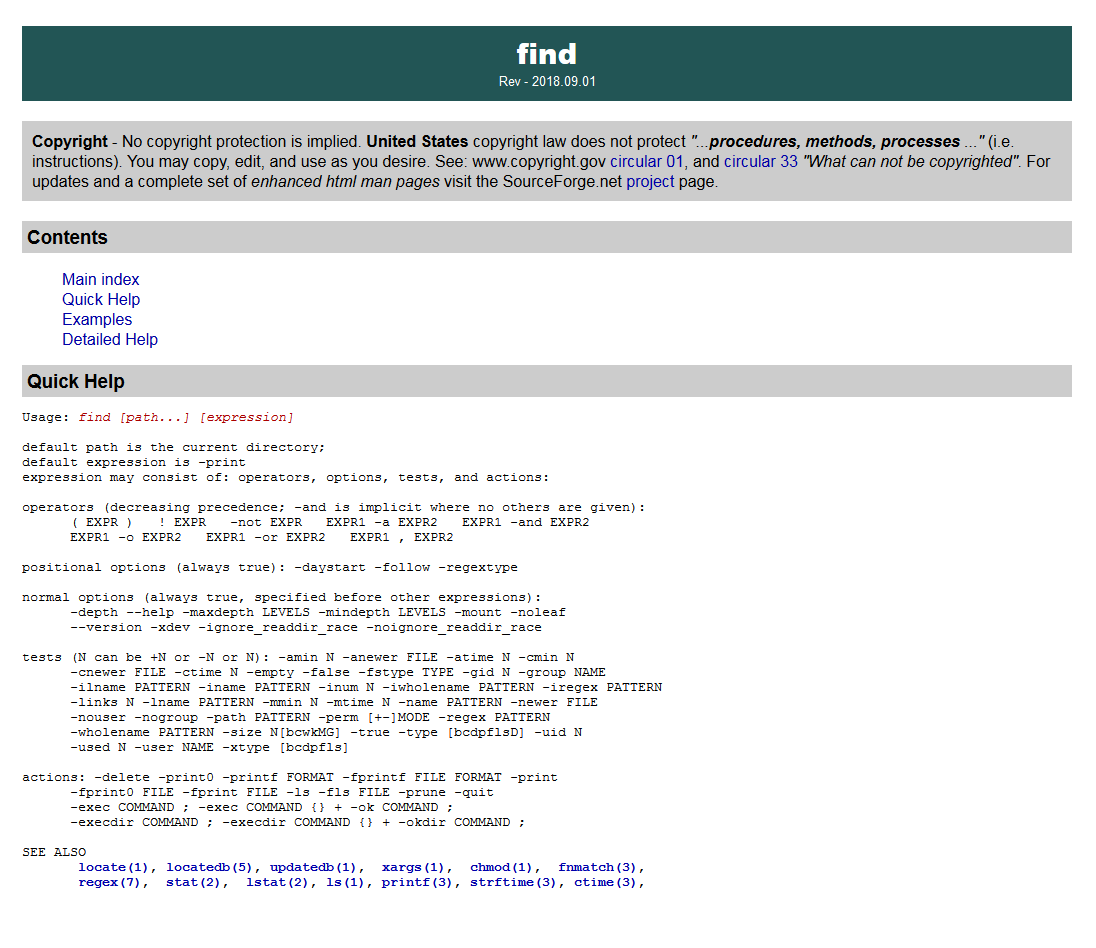
Task: Visit the SourceForge.net project page link
Action: (650, 181)
